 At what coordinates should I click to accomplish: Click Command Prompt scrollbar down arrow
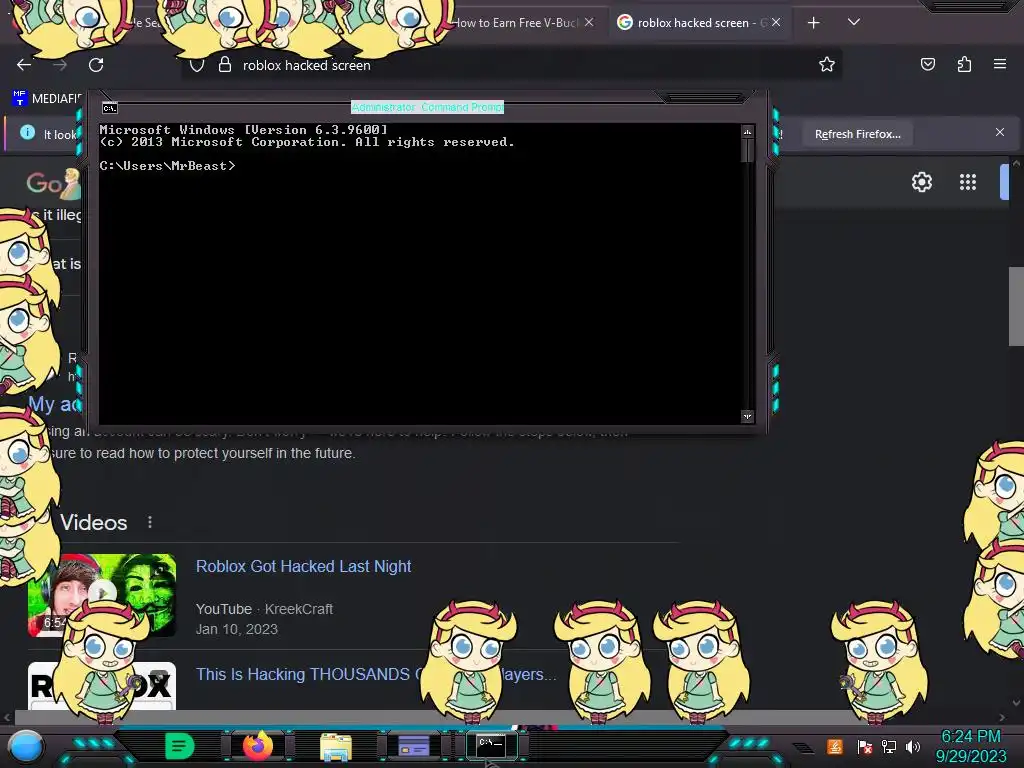(748, 416)
